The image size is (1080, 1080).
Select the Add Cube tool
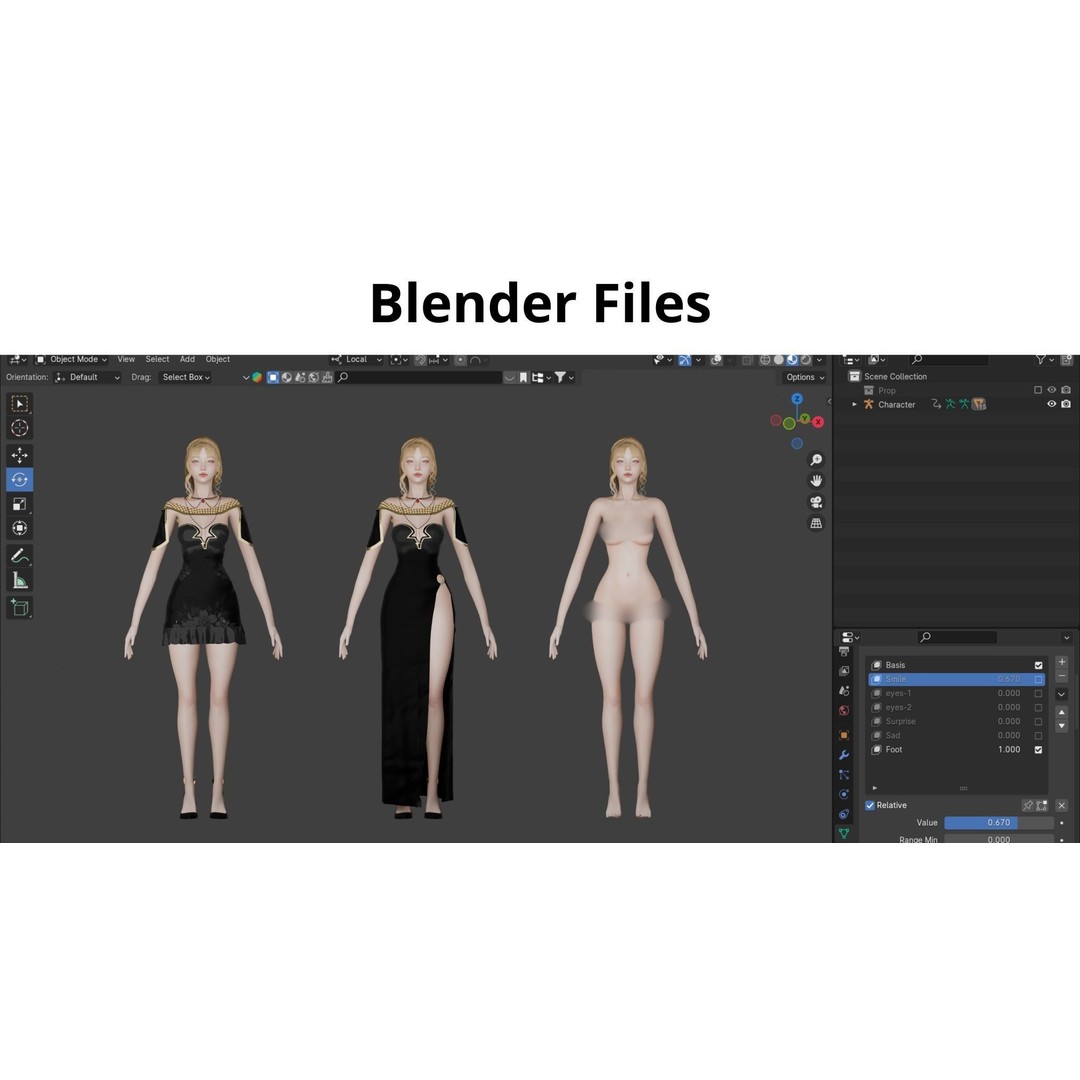pos(19,608)
